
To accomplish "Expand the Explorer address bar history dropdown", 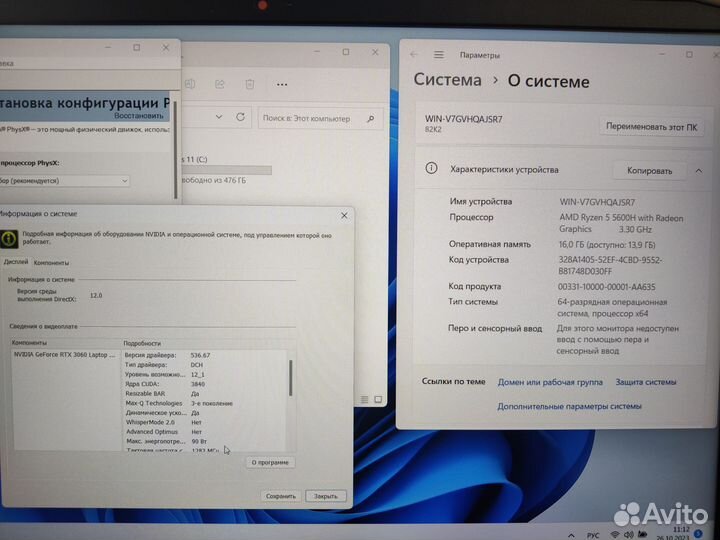I will 219,117.
